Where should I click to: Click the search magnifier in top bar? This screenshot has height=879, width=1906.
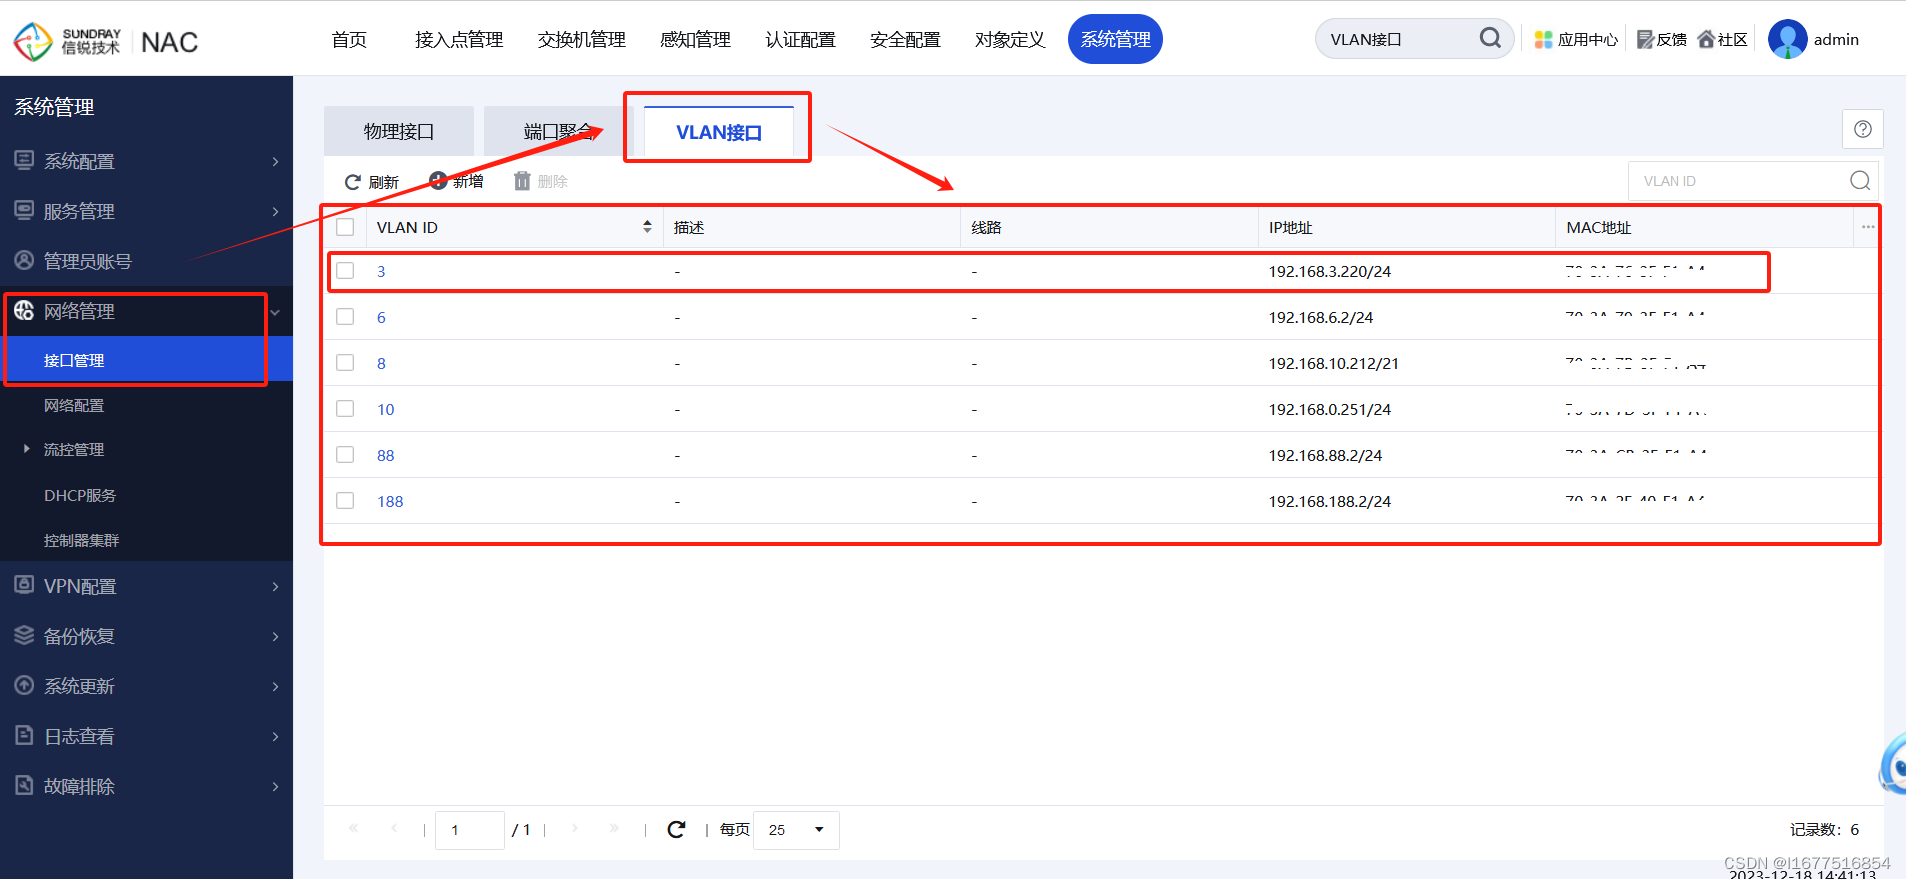(1490, 38)
